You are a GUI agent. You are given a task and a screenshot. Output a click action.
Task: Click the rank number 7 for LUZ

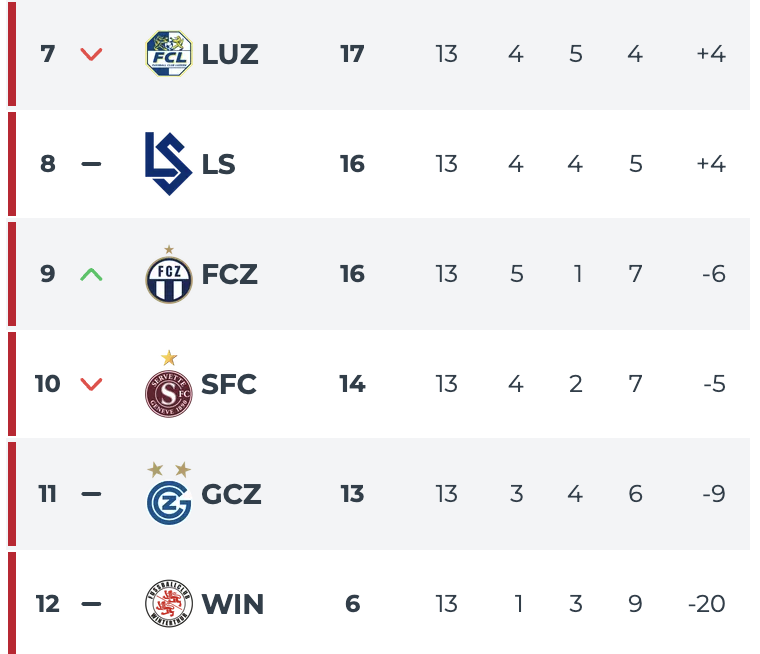(48, 54)
